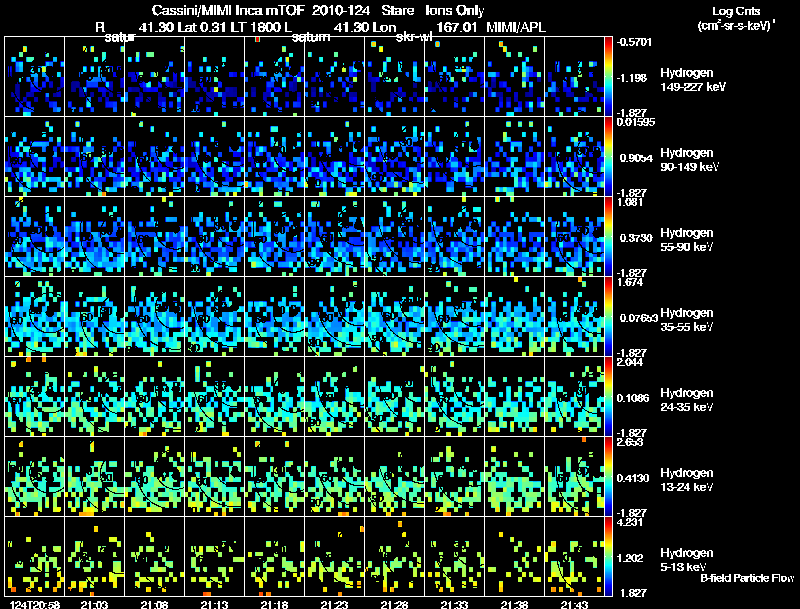Select the 55-90 keV image panel at 21:23
800x609 pixels.
334,237
